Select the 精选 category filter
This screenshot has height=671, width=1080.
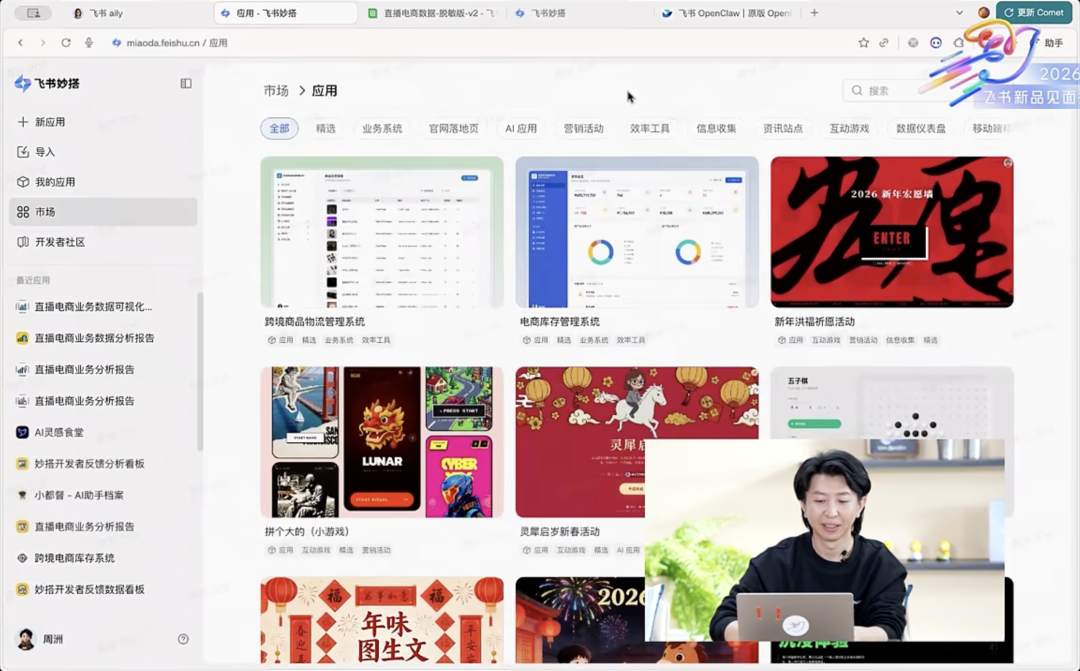(x=326, y=129)
